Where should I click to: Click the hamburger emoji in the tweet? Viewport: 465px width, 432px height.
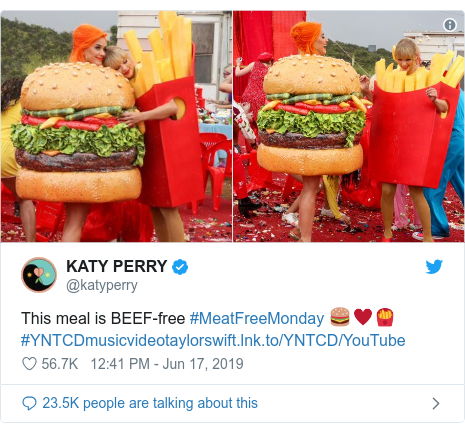pyautogui.click(x=340, y=317)
